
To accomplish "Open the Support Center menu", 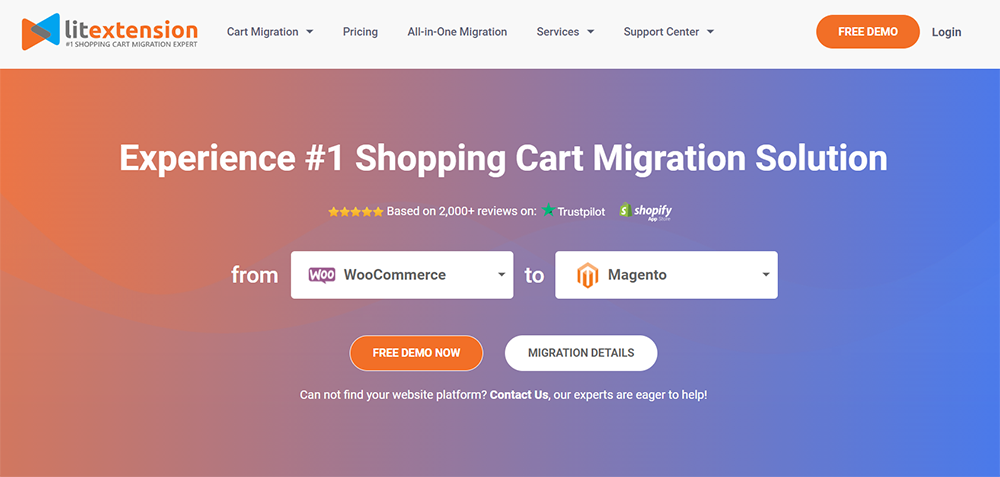I will (669, 32).
